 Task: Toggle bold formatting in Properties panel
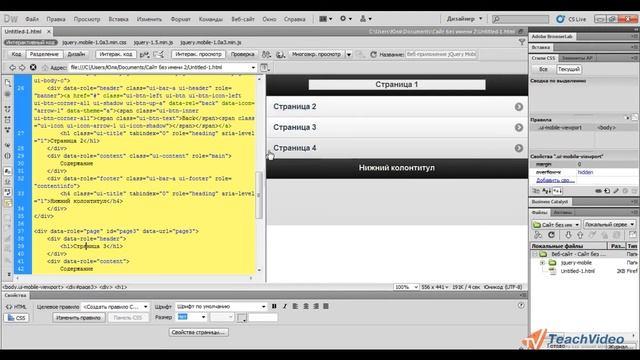(x=274, y=306)
